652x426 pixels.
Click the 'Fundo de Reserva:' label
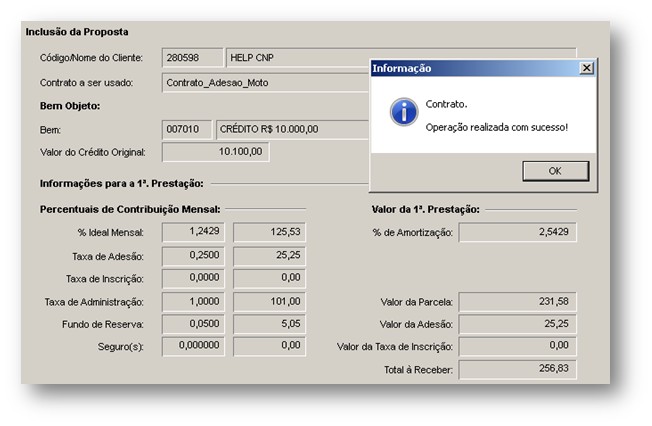tap(103, 324)
